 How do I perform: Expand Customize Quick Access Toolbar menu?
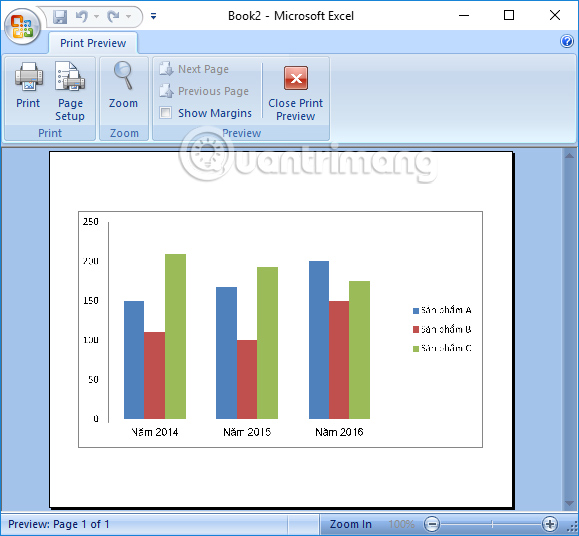tap(154, 16)
